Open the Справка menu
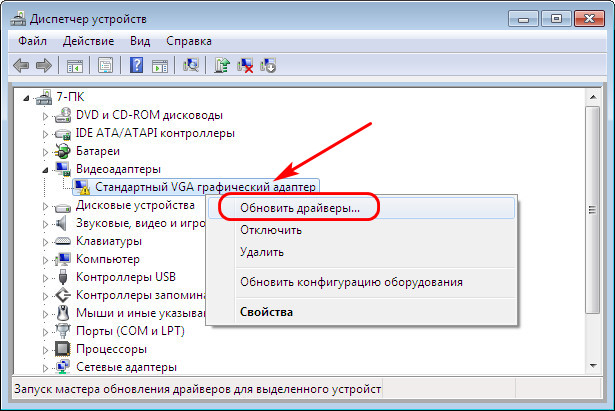This screenshot has width=615, height=411. [x=189, y=41]
